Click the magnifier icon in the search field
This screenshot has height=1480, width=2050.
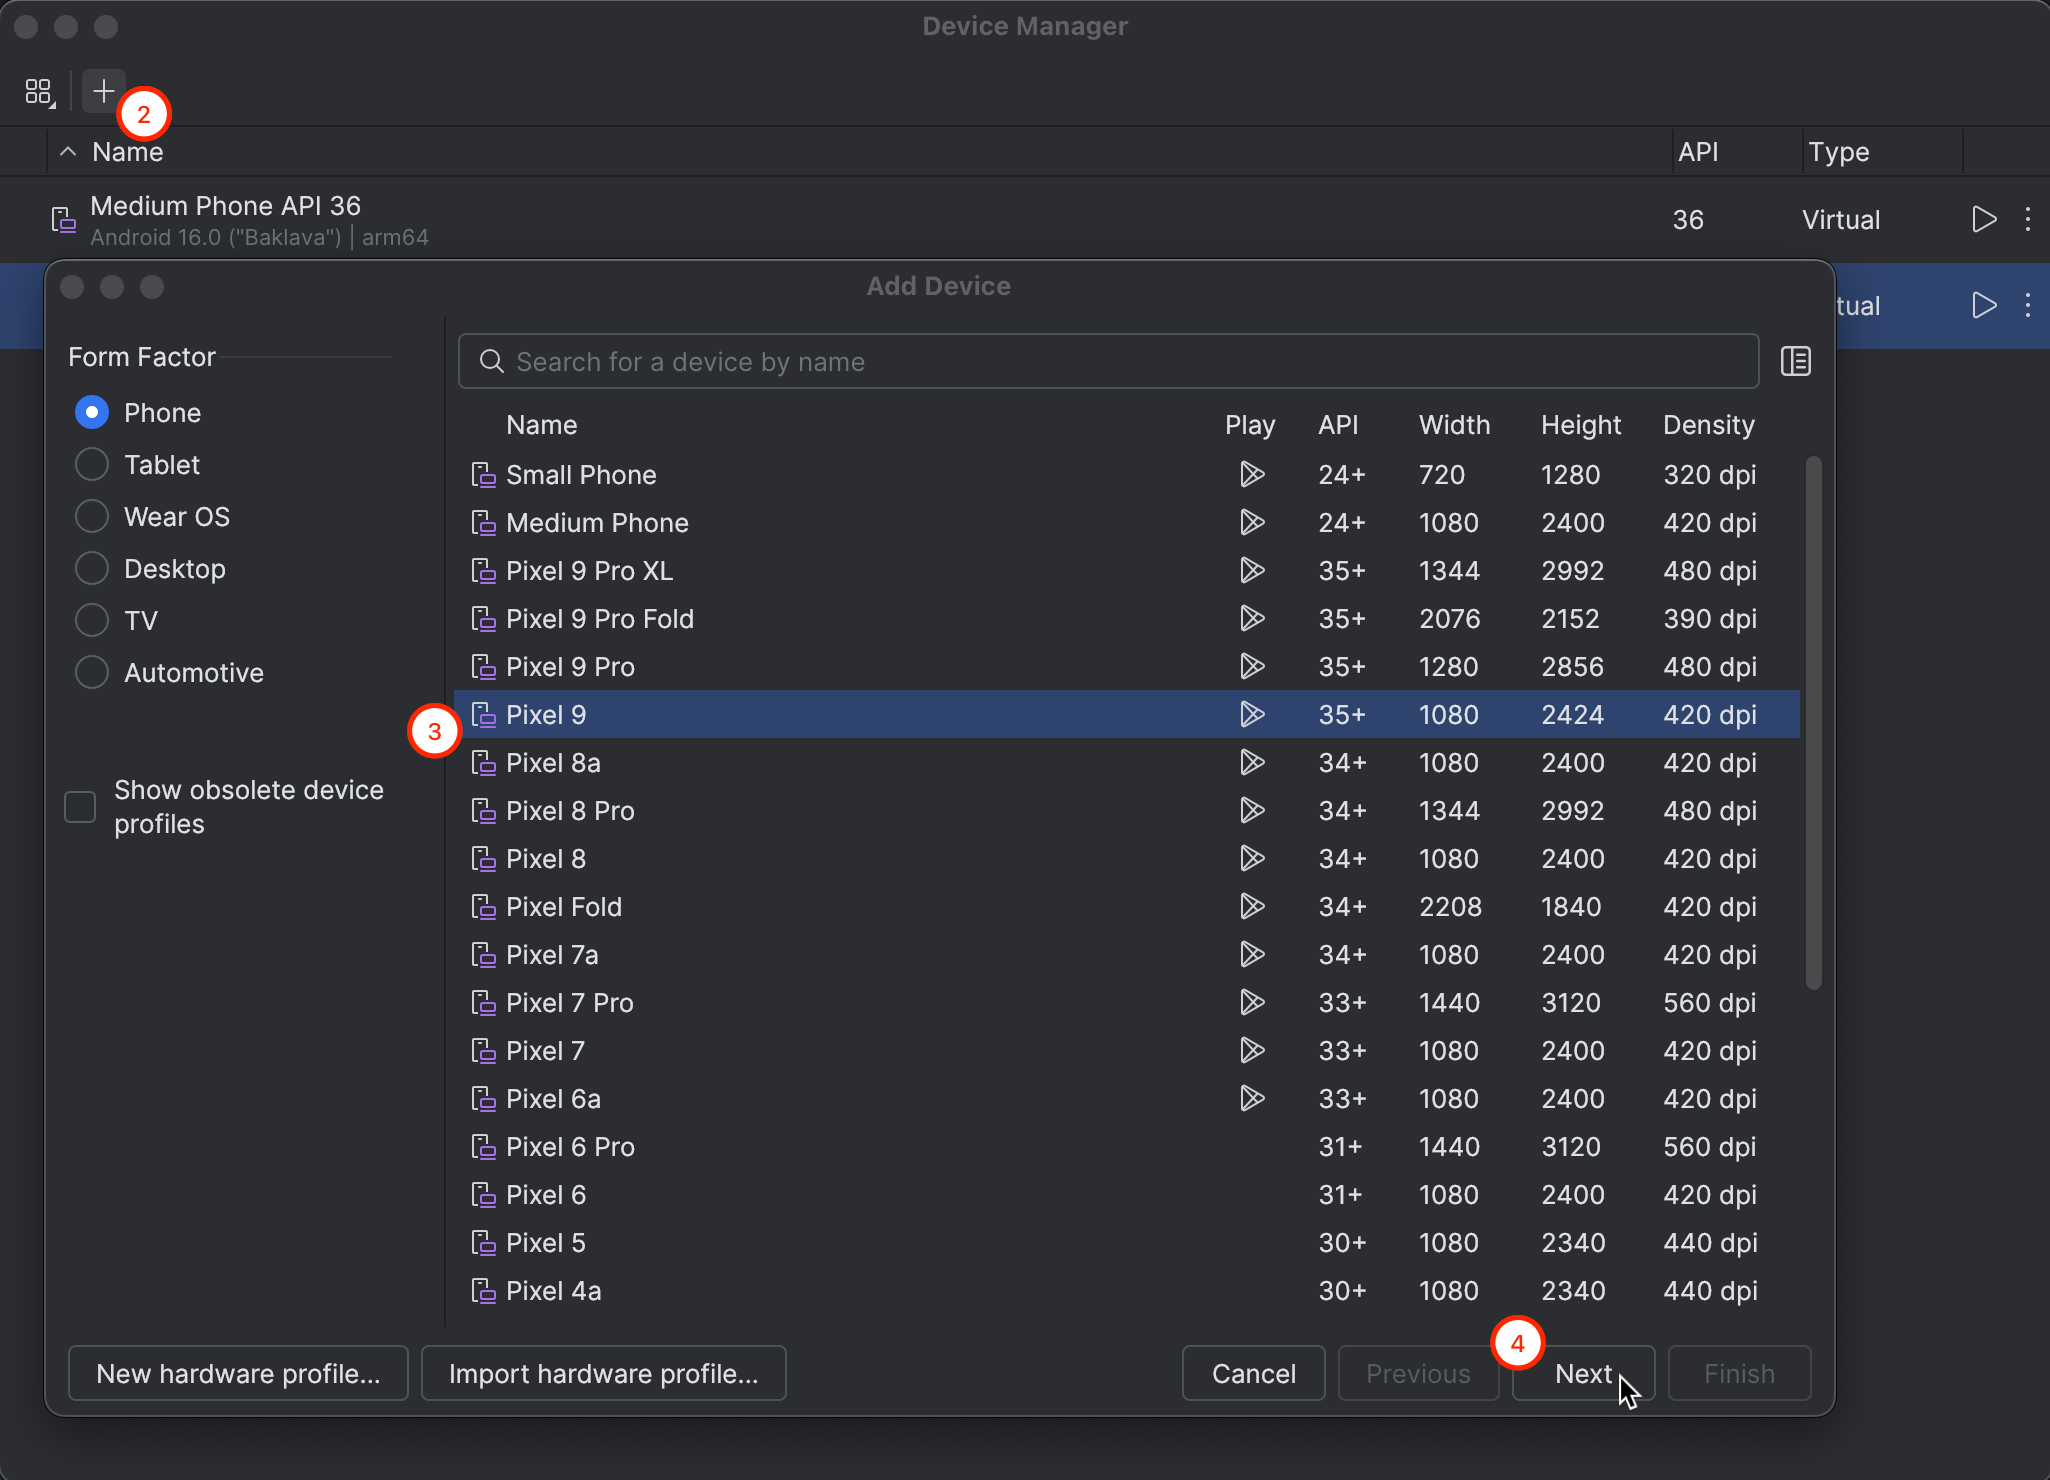click(x=491, y=361)
